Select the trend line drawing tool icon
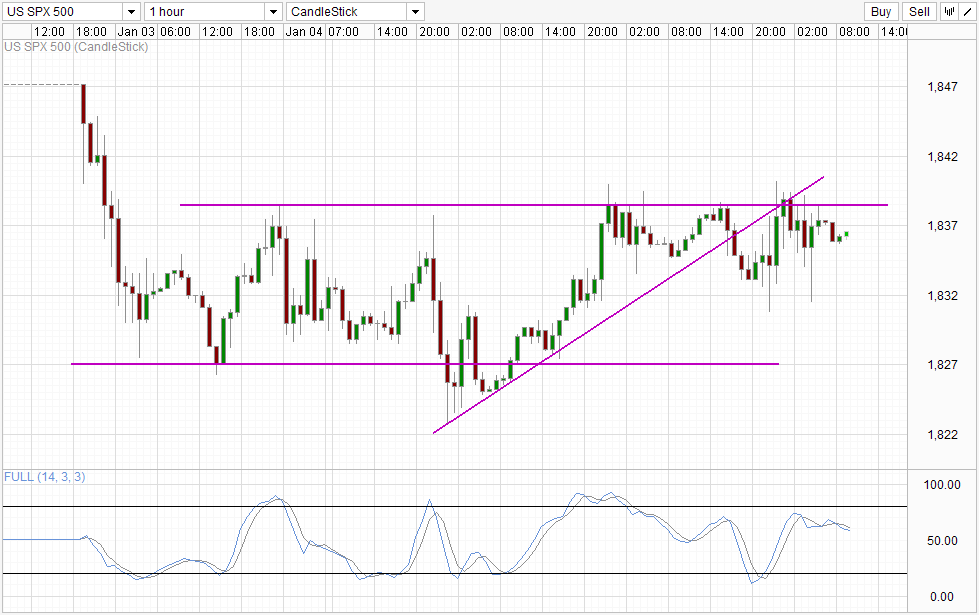 click(968, 11)
